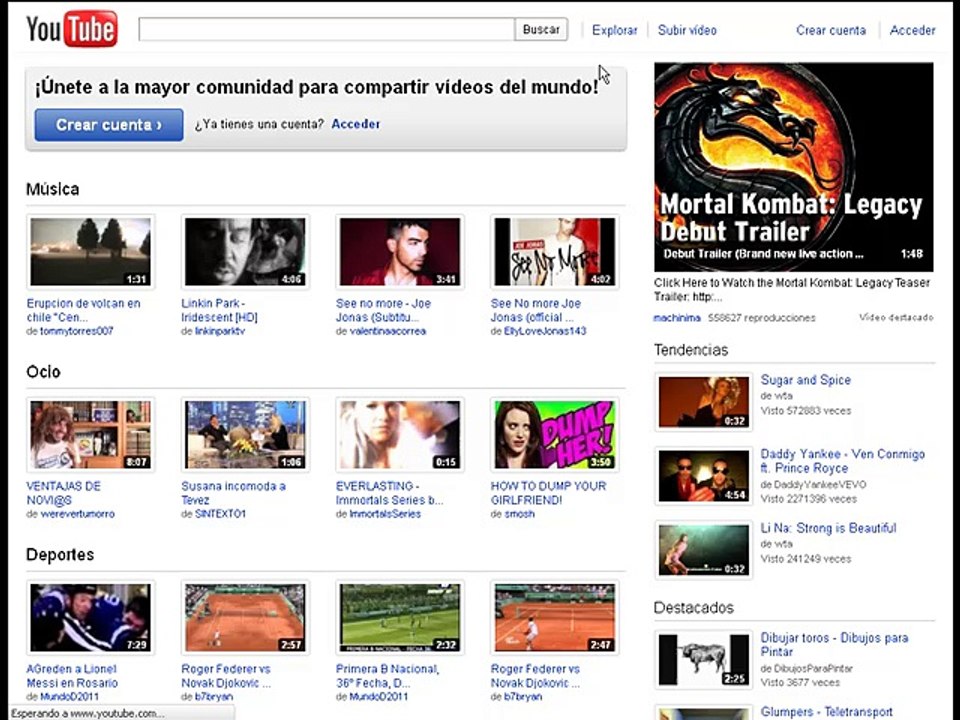Click HOW TO DUMP YOUR GIRLFRIEND! title
960x720 pixels.
(x=548, y=493)
